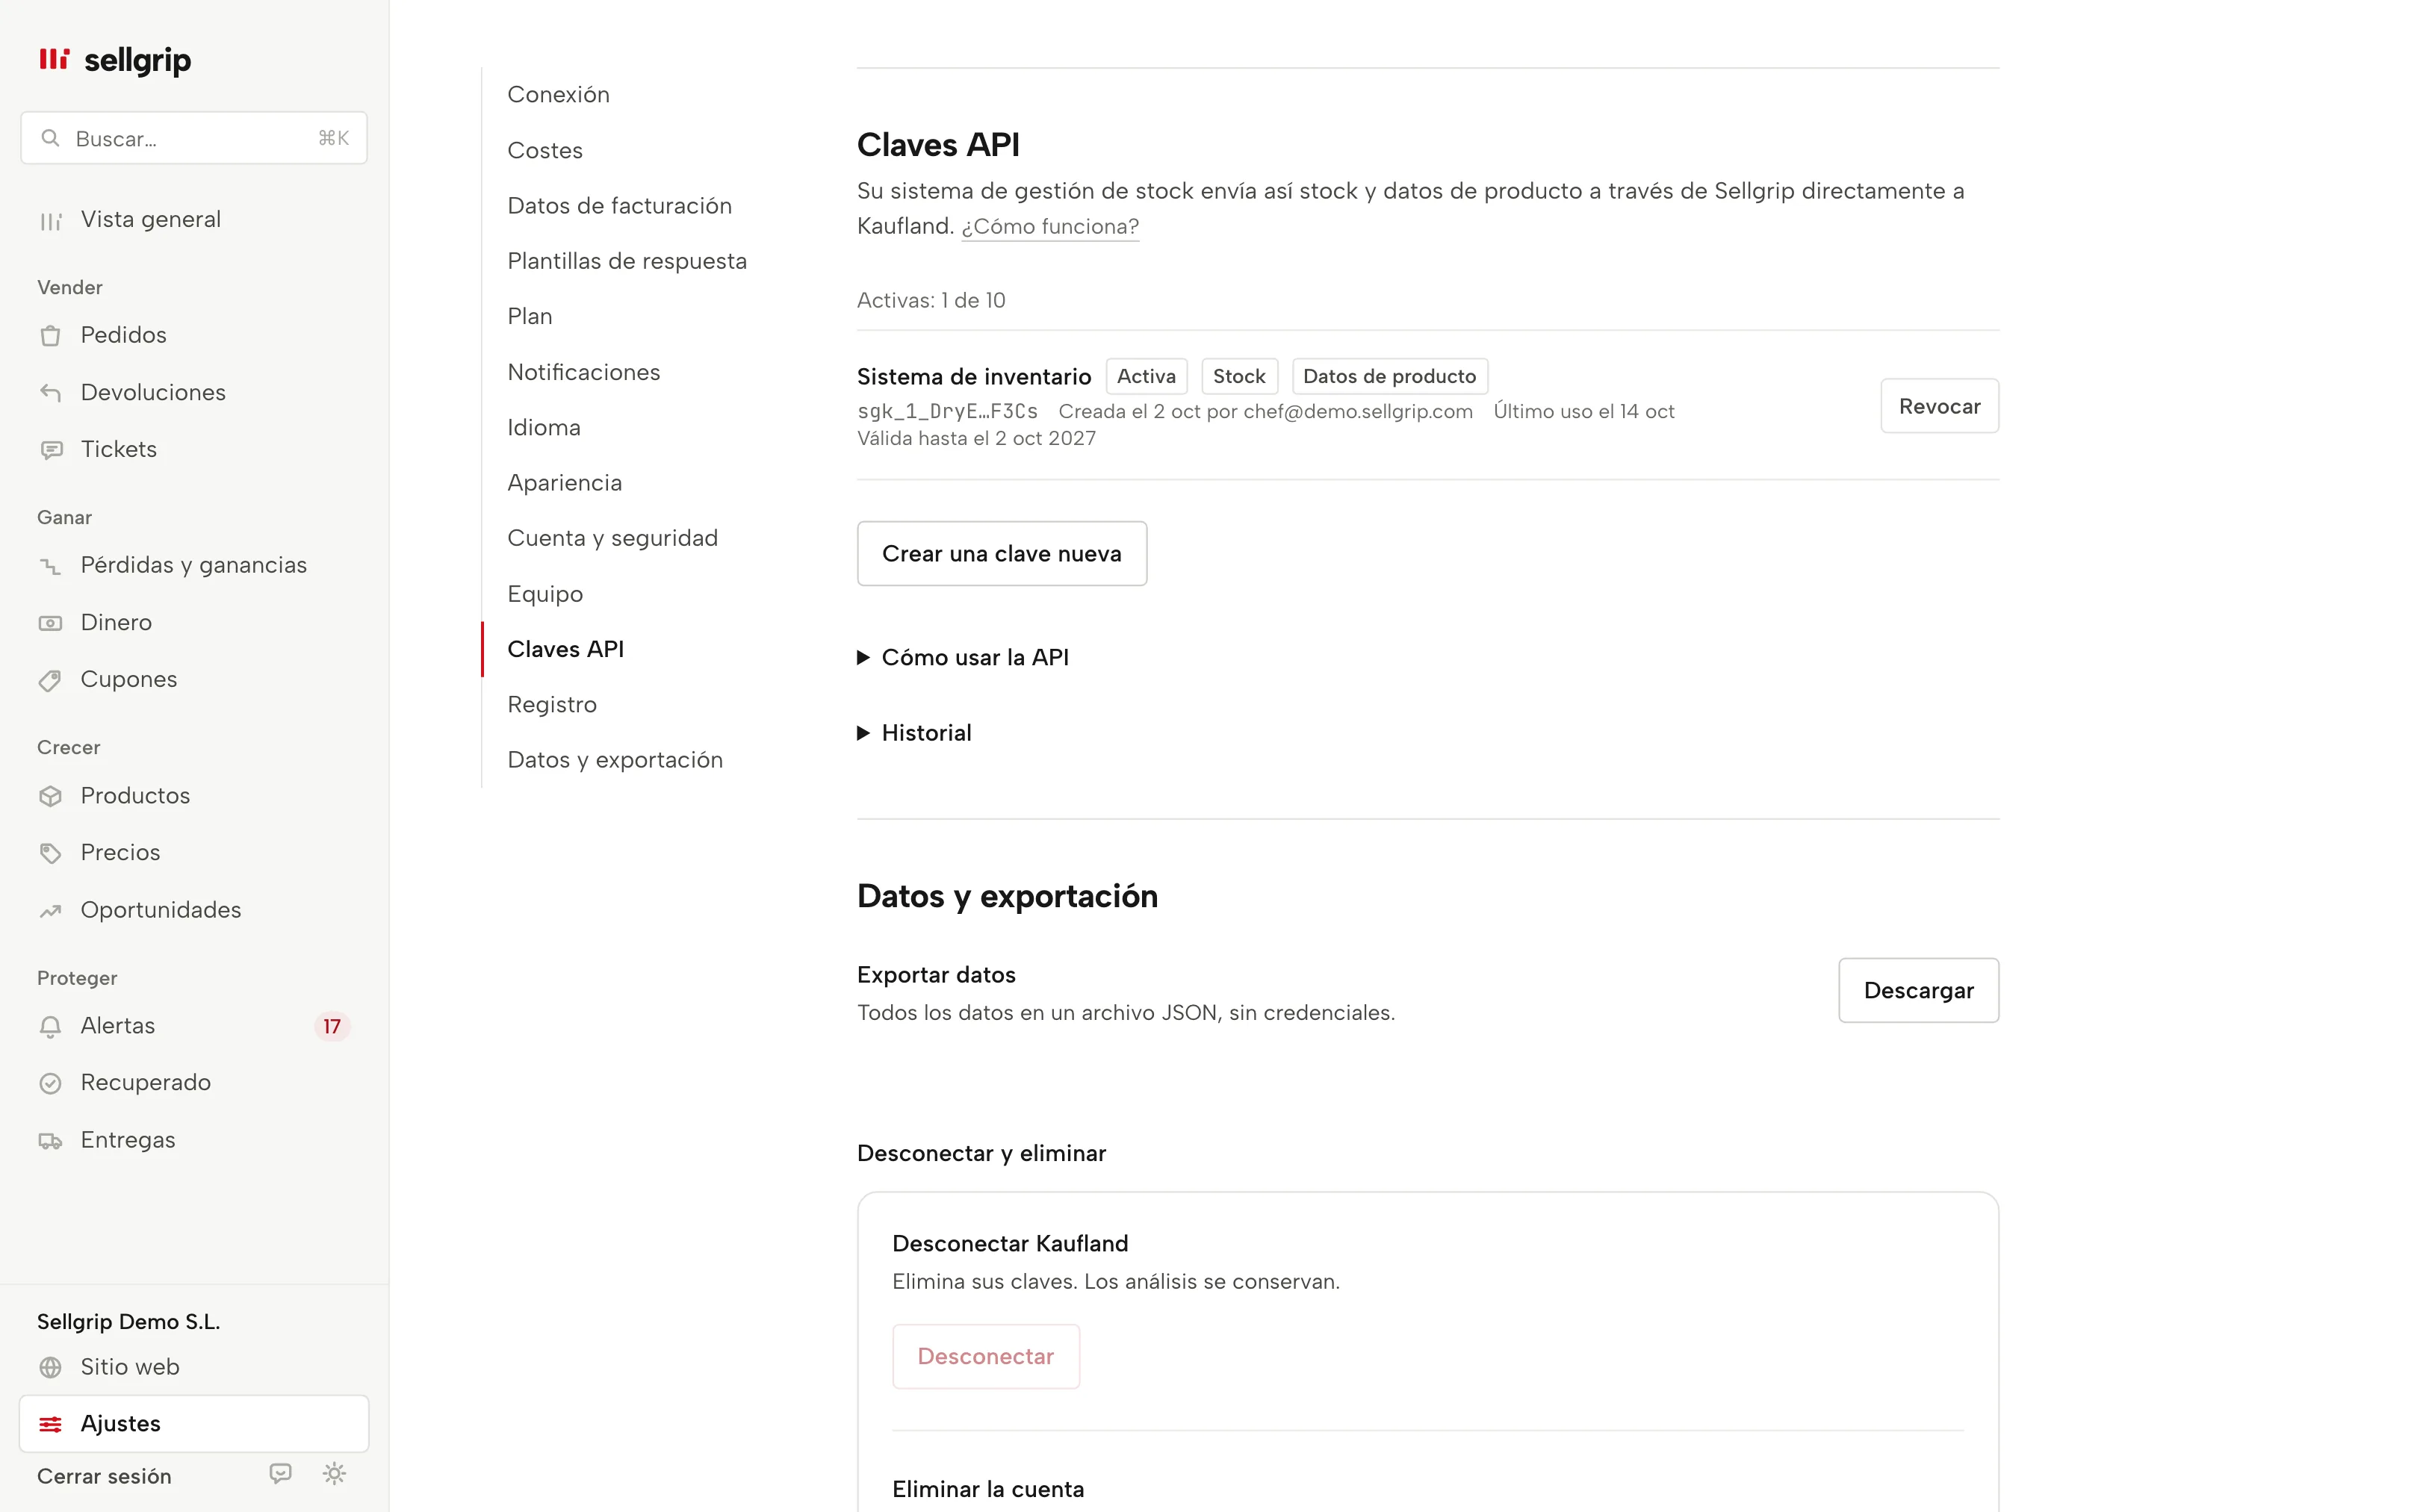This screenshot has width=2420, height=1512.
Task: Click the key prefix sgk_1_DryE…F3Cs
Action: (x=947, y=411)
